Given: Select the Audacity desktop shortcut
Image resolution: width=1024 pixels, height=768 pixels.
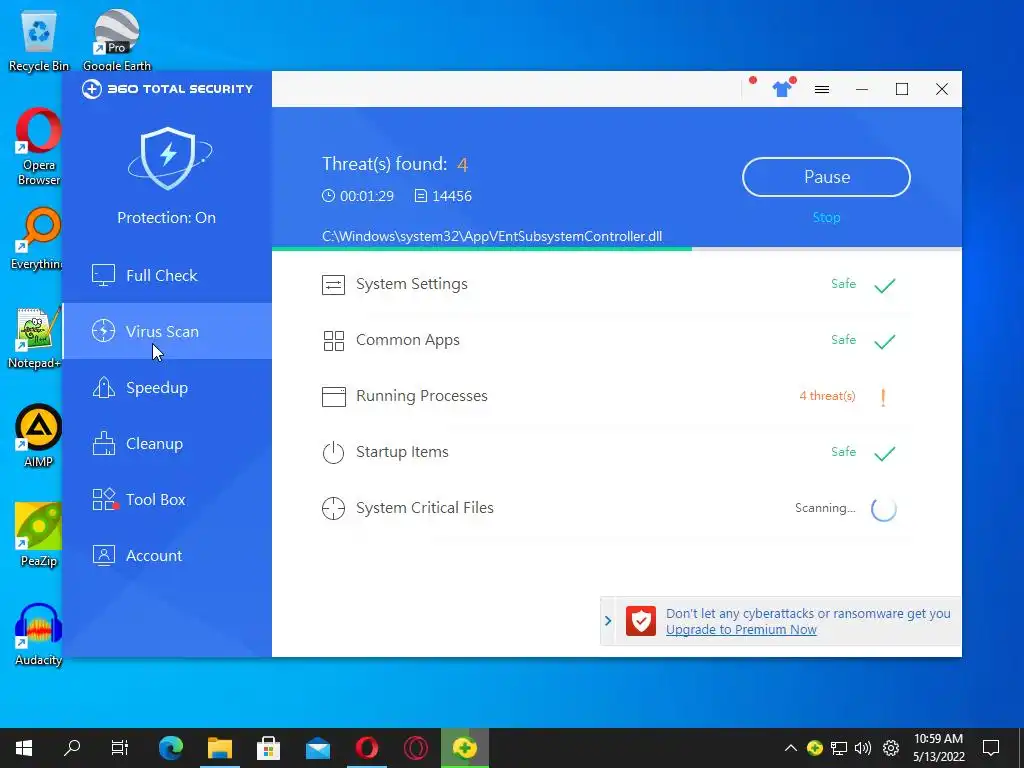Looking at the screenshot, I should tap(38, 634).
